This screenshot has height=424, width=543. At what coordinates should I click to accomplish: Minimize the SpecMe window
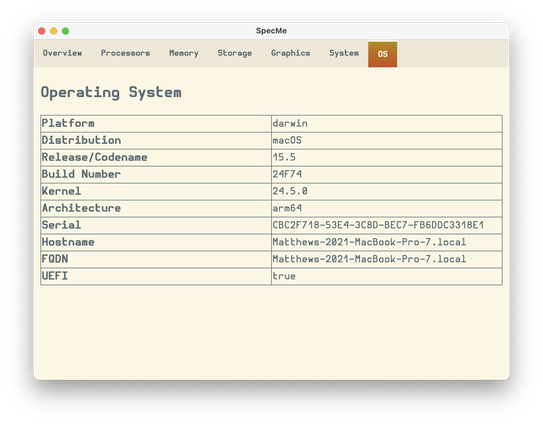coord(54,31)
